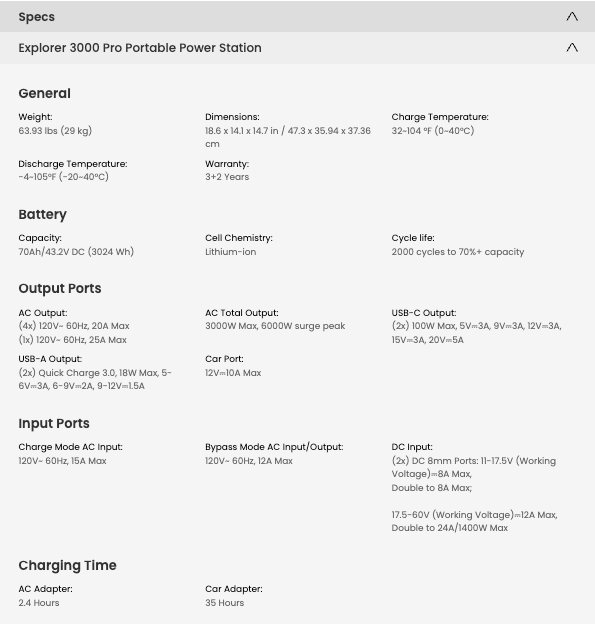
Task: Select the General section heading
Action: click(x=45, y=93)
